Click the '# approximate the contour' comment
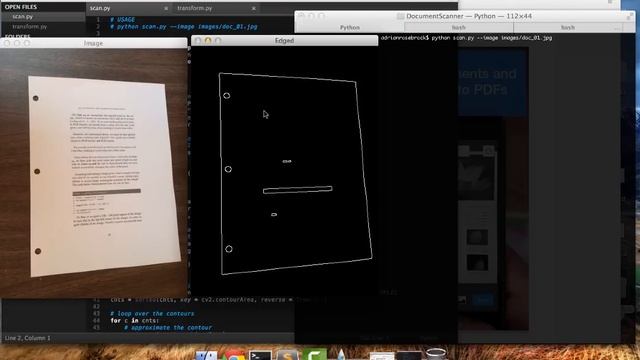640x360 pixels. (x=168, y=327)
